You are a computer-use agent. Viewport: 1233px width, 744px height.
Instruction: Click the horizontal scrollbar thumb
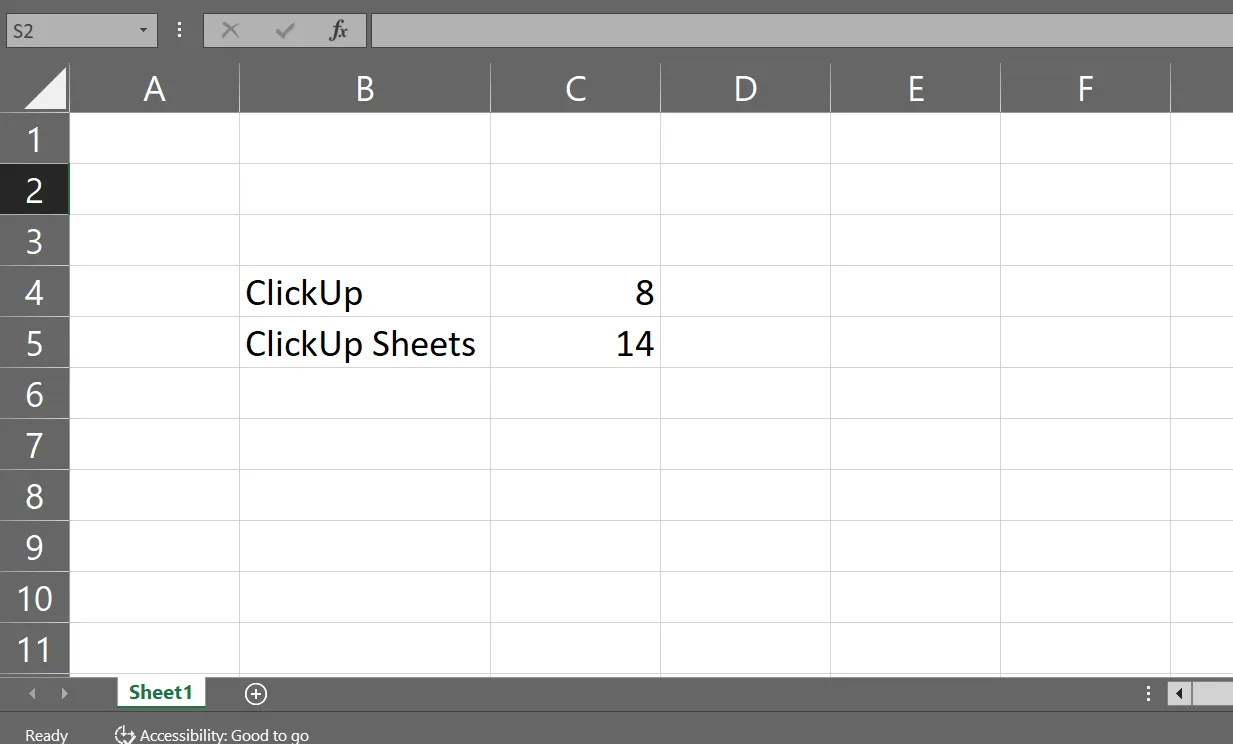pyautogui.click(x=1213, y=693)
